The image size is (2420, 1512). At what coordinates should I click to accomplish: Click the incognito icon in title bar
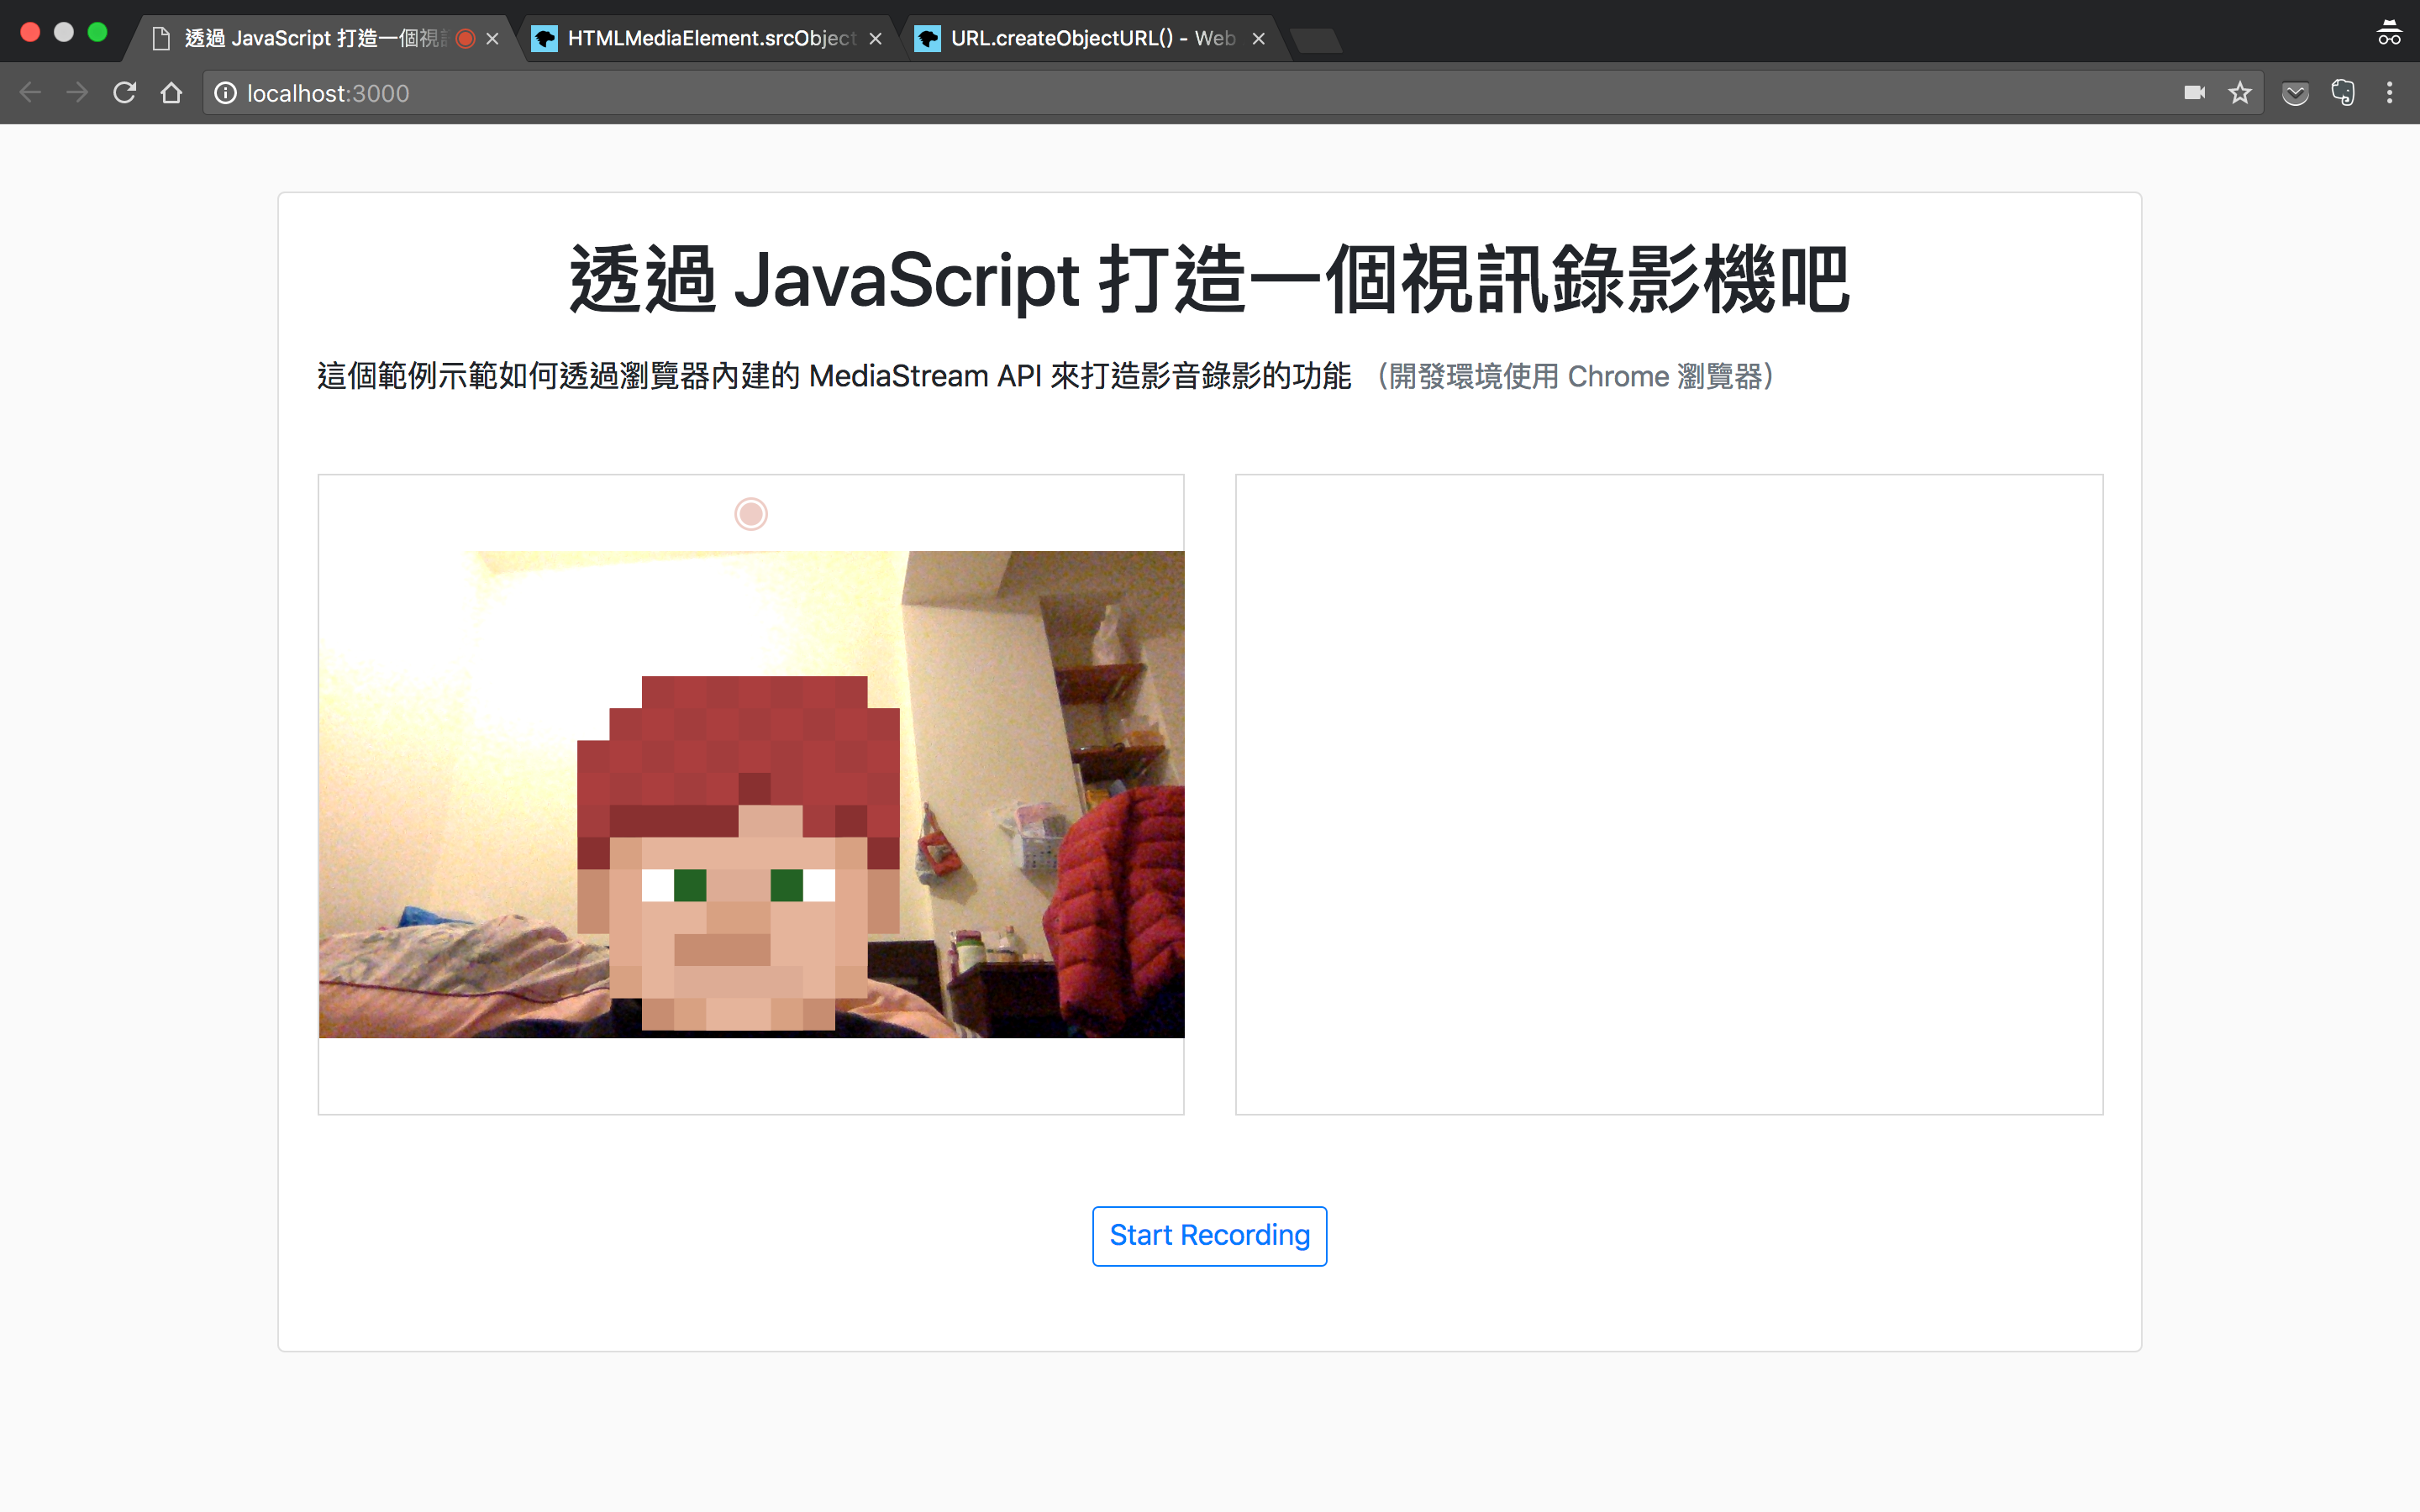point(2389,33)
